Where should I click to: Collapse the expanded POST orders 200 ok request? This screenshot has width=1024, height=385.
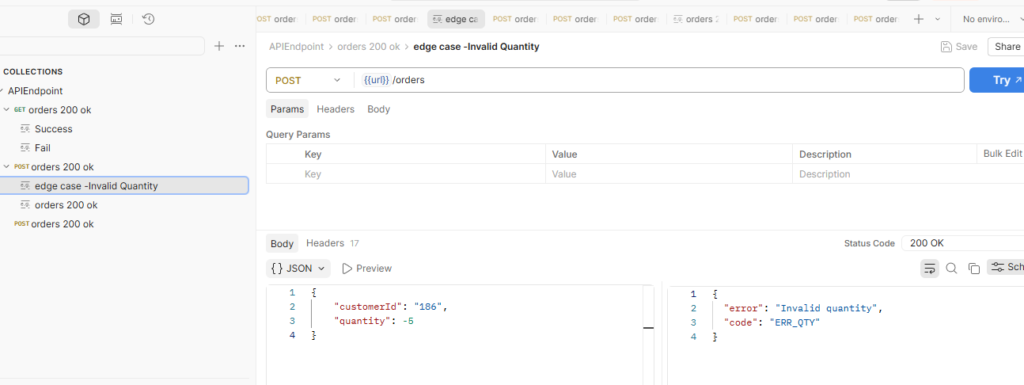[x=7, y=166]
